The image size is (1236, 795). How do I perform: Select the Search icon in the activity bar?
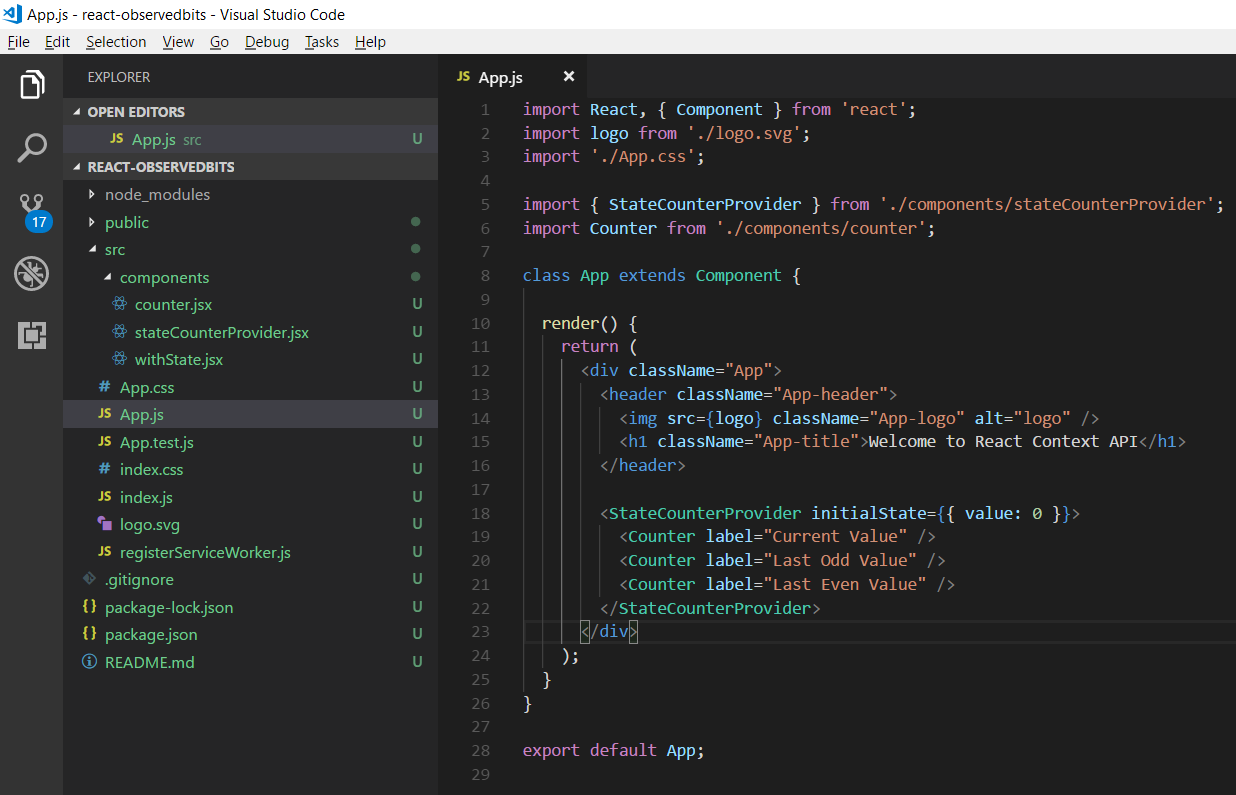point(31,148)
